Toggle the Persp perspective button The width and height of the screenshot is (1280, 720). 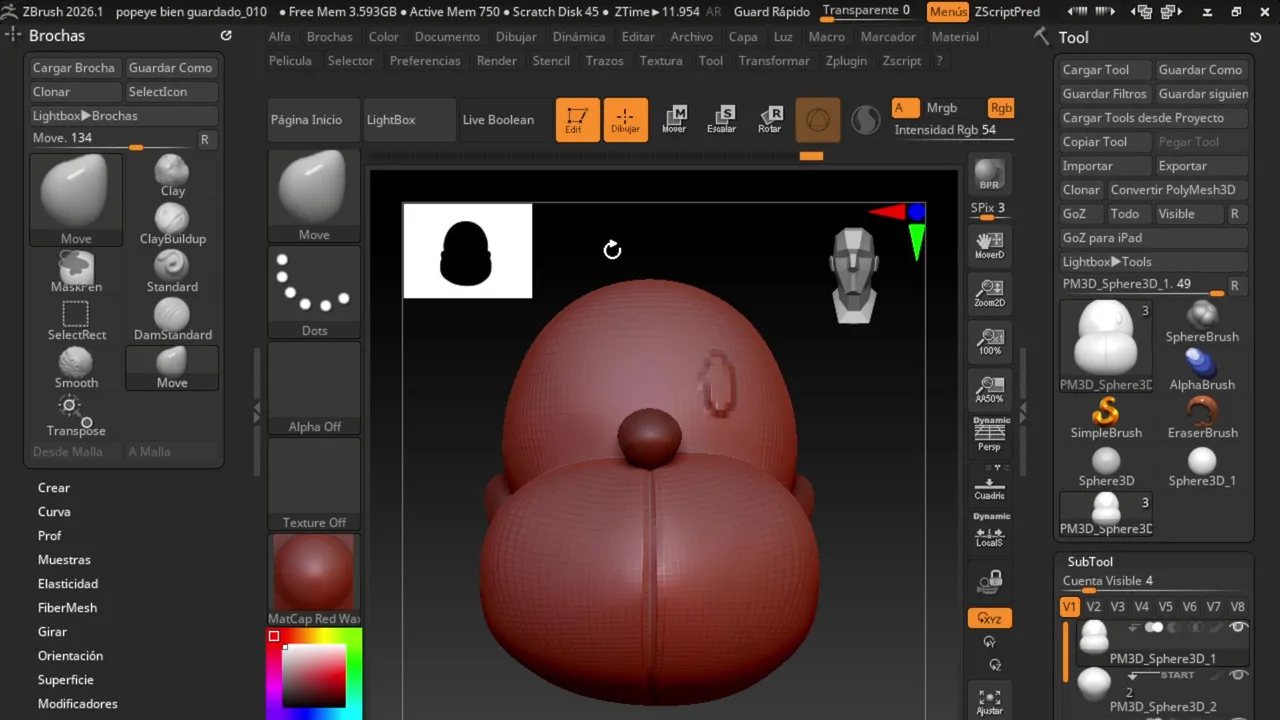pyautogui.click(x=990, y=437)
